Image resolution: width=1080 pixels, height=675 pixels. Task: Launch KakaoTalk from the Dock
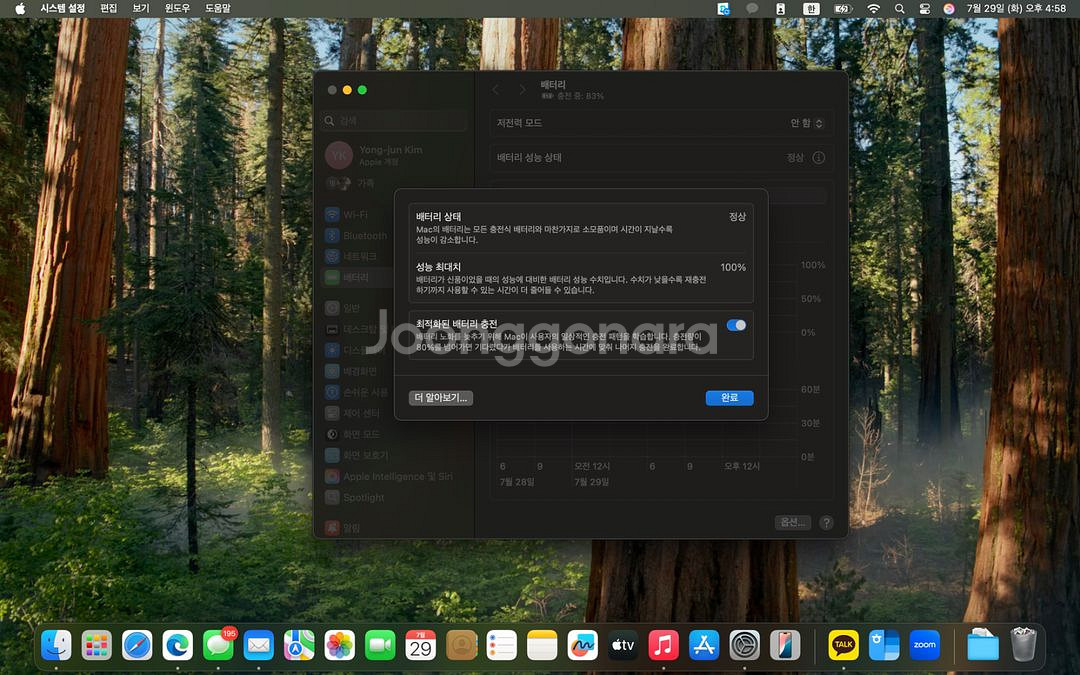coord(844,645)
